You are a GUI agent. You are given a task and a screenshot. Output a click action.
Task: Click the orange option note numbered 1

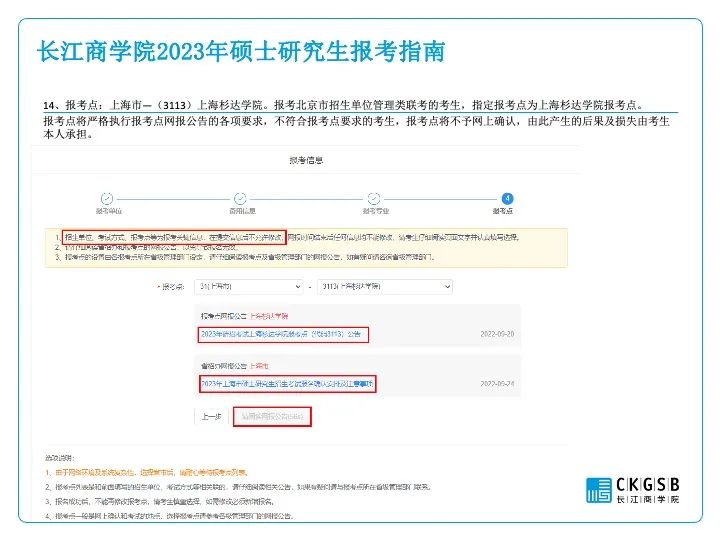[146, 472]
